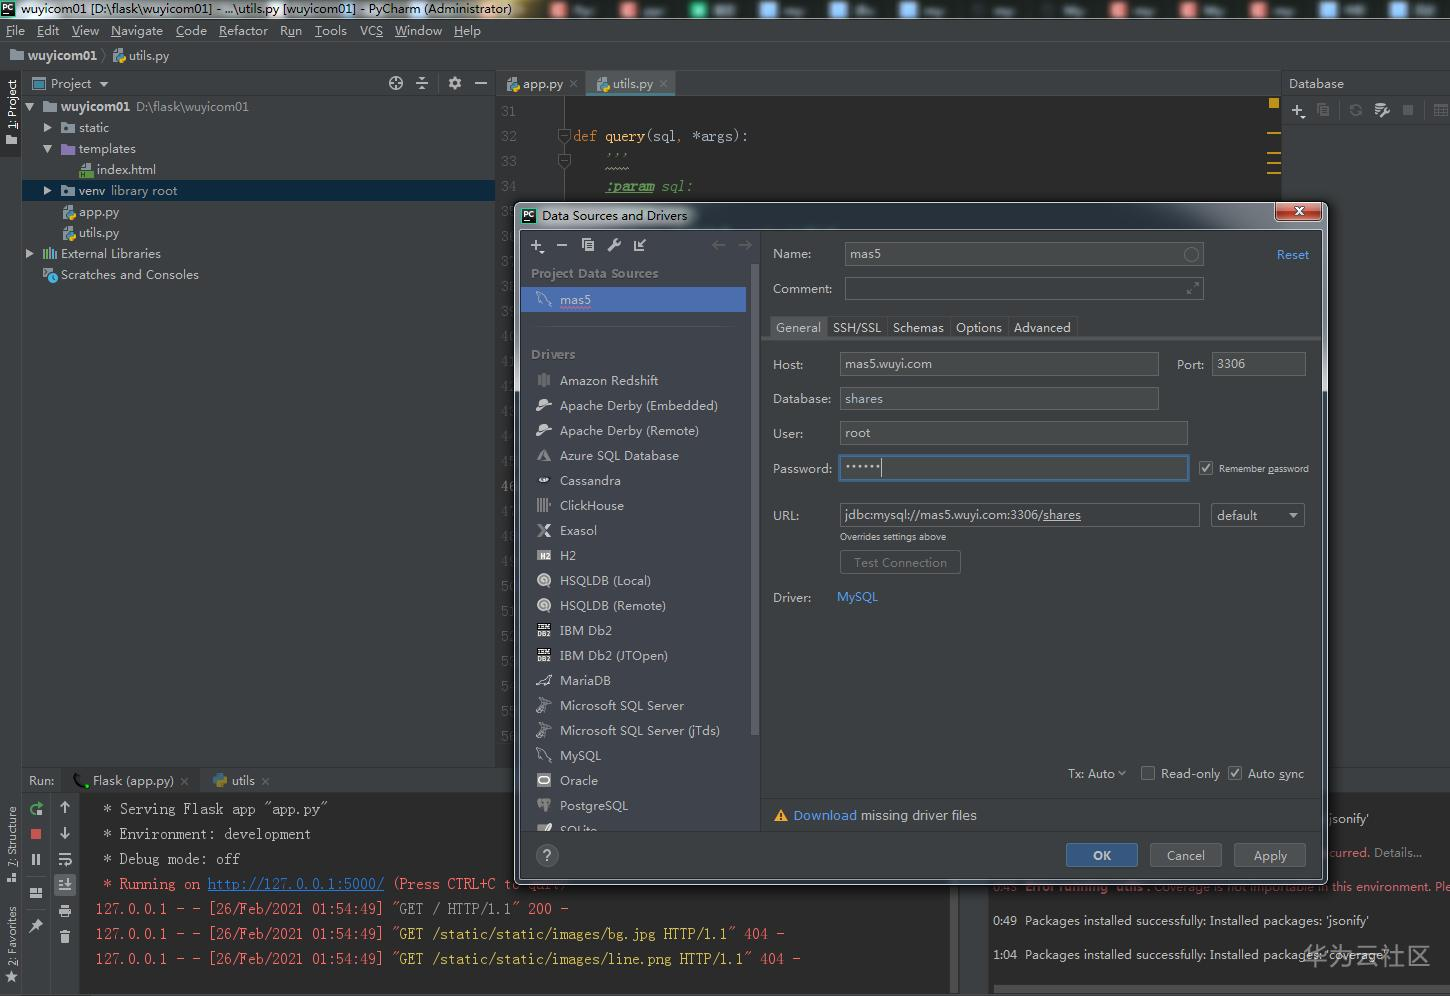Switch to the SSH/SSL tab

(857, 327)
